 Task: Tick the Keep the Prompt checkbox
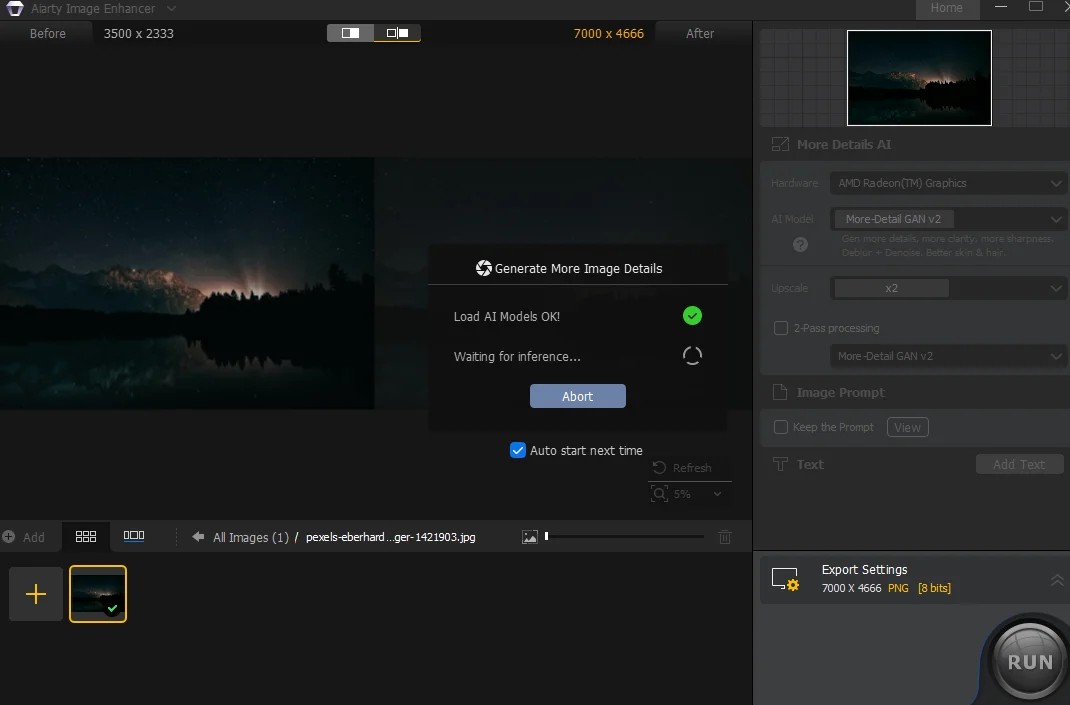(781, 427)
